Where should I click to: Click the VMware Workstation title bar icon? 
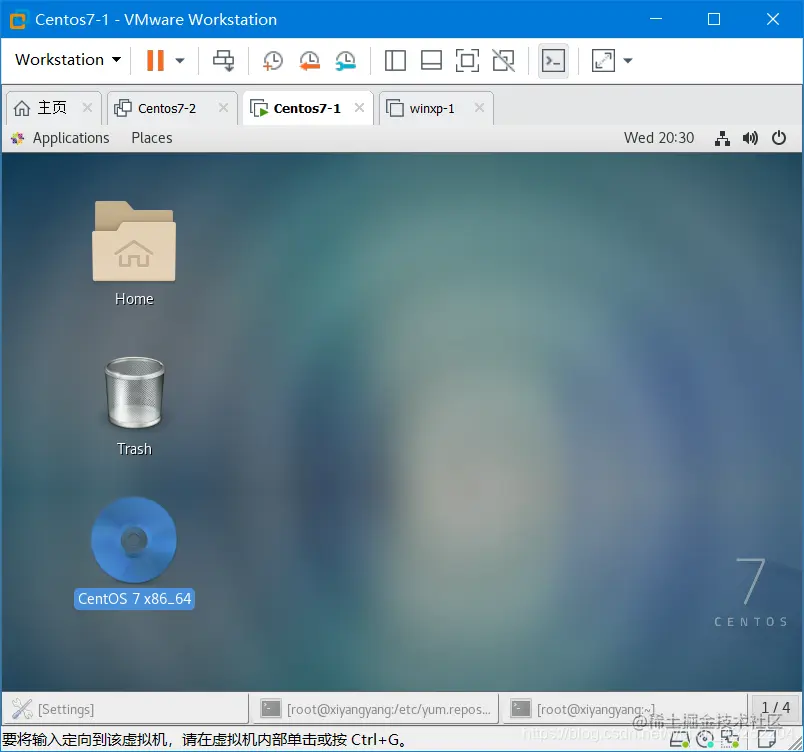(18, 20)
